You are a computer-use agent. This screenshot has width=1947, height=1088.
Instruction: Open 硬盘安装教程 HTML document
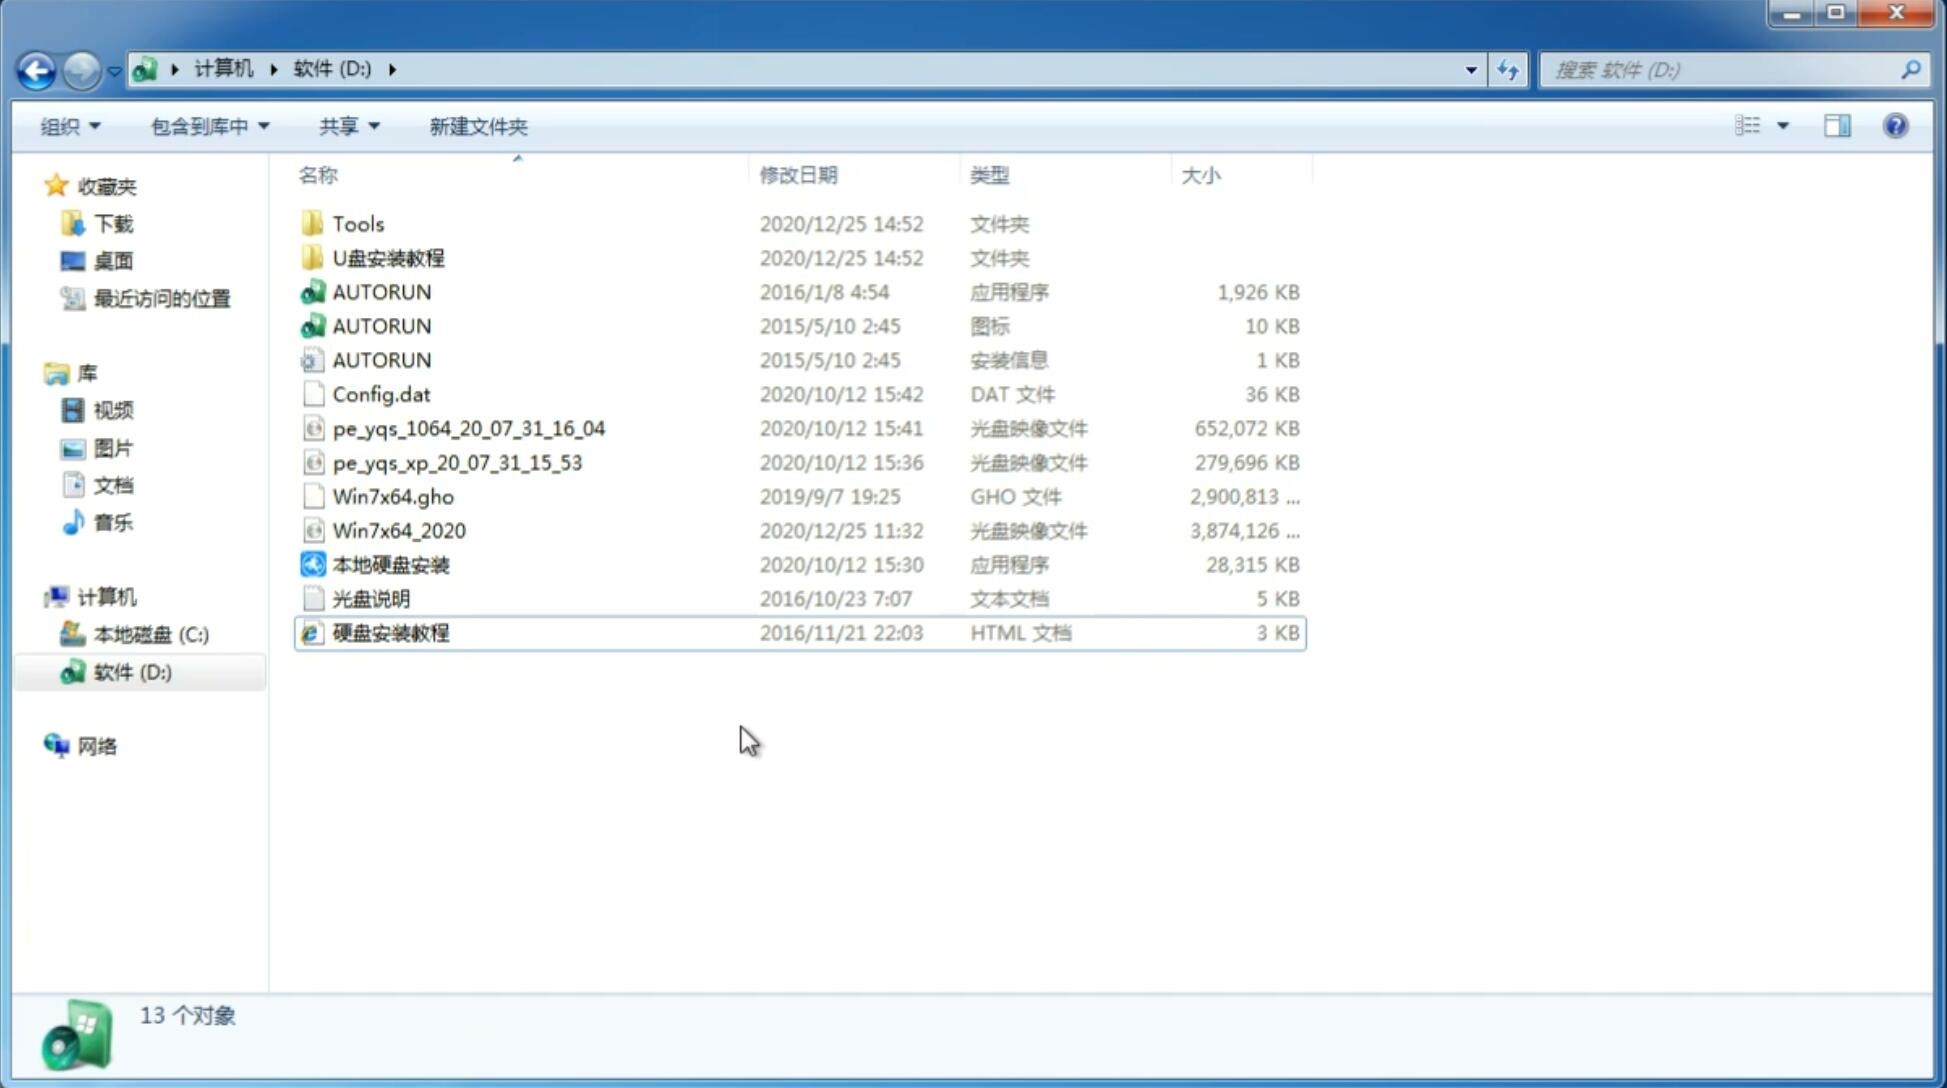tap(390, 632)
